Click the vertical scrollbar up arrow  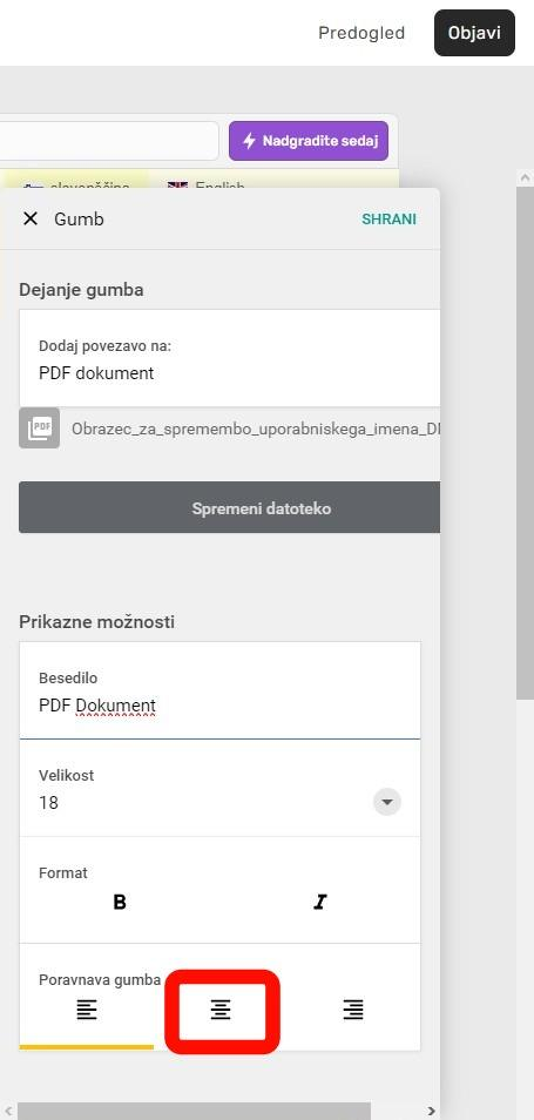[x=525, y=177]
